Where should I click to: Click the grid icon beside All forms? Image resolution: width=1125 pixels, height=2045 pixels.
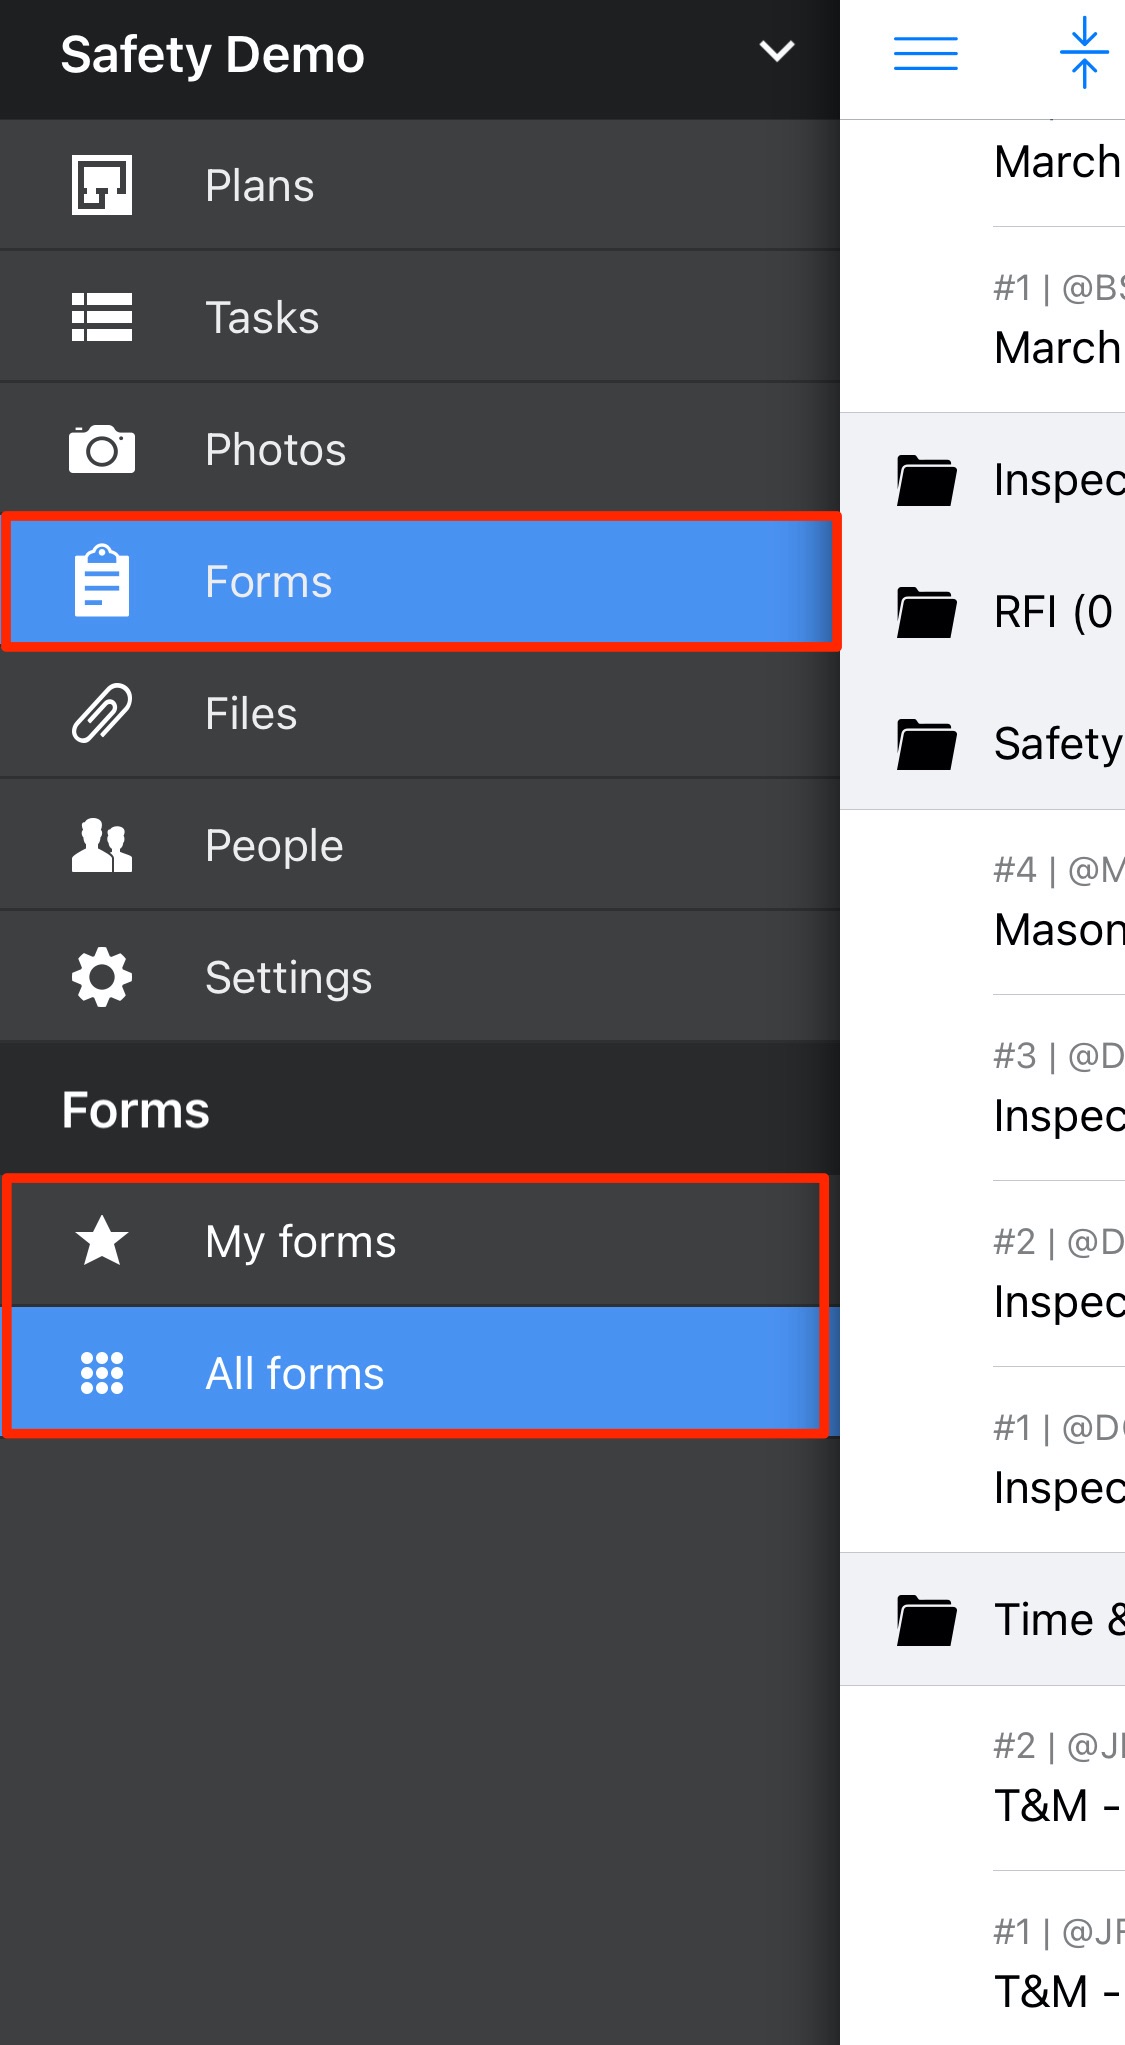click(102, 1373)
